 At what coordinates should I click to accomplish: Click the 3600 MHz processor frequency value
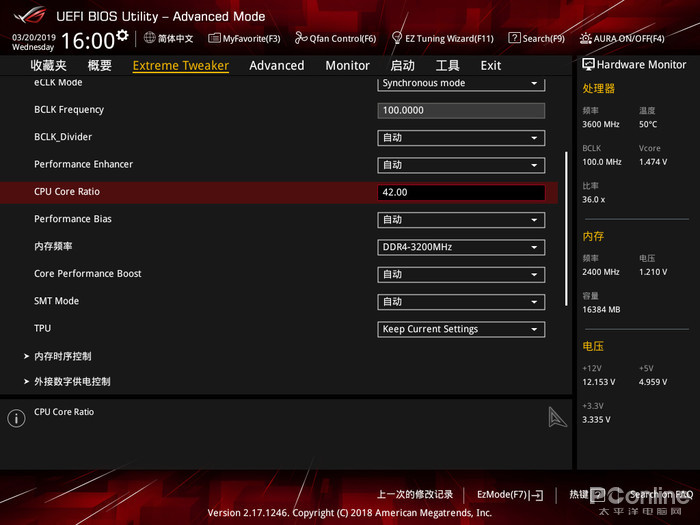601,124
